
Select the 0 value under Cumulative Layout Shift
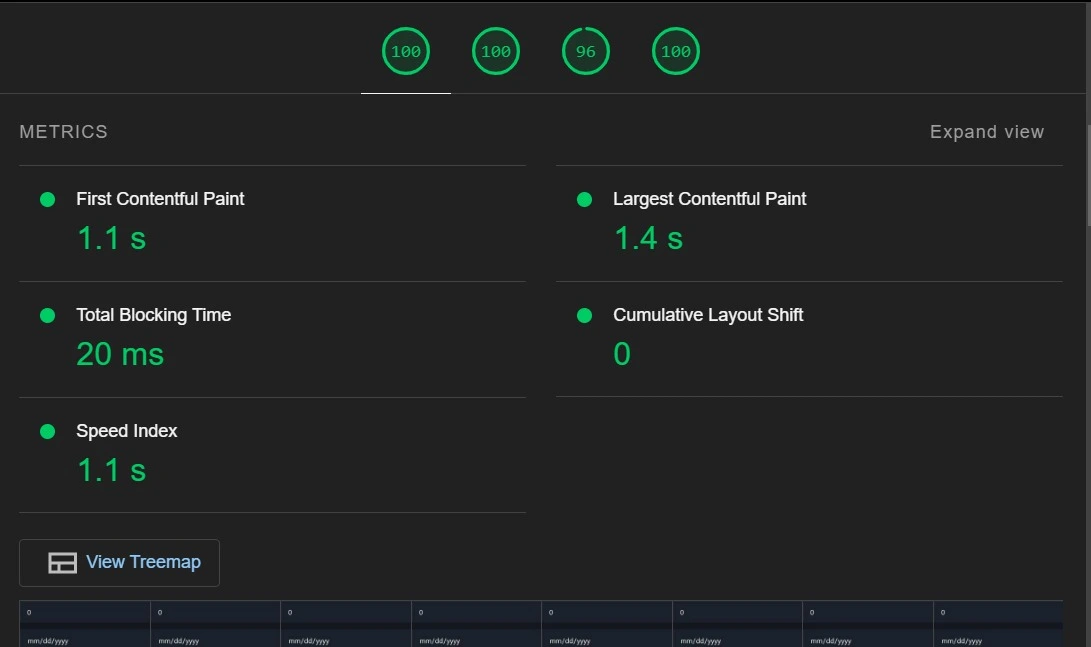click(x=622, y=354)
